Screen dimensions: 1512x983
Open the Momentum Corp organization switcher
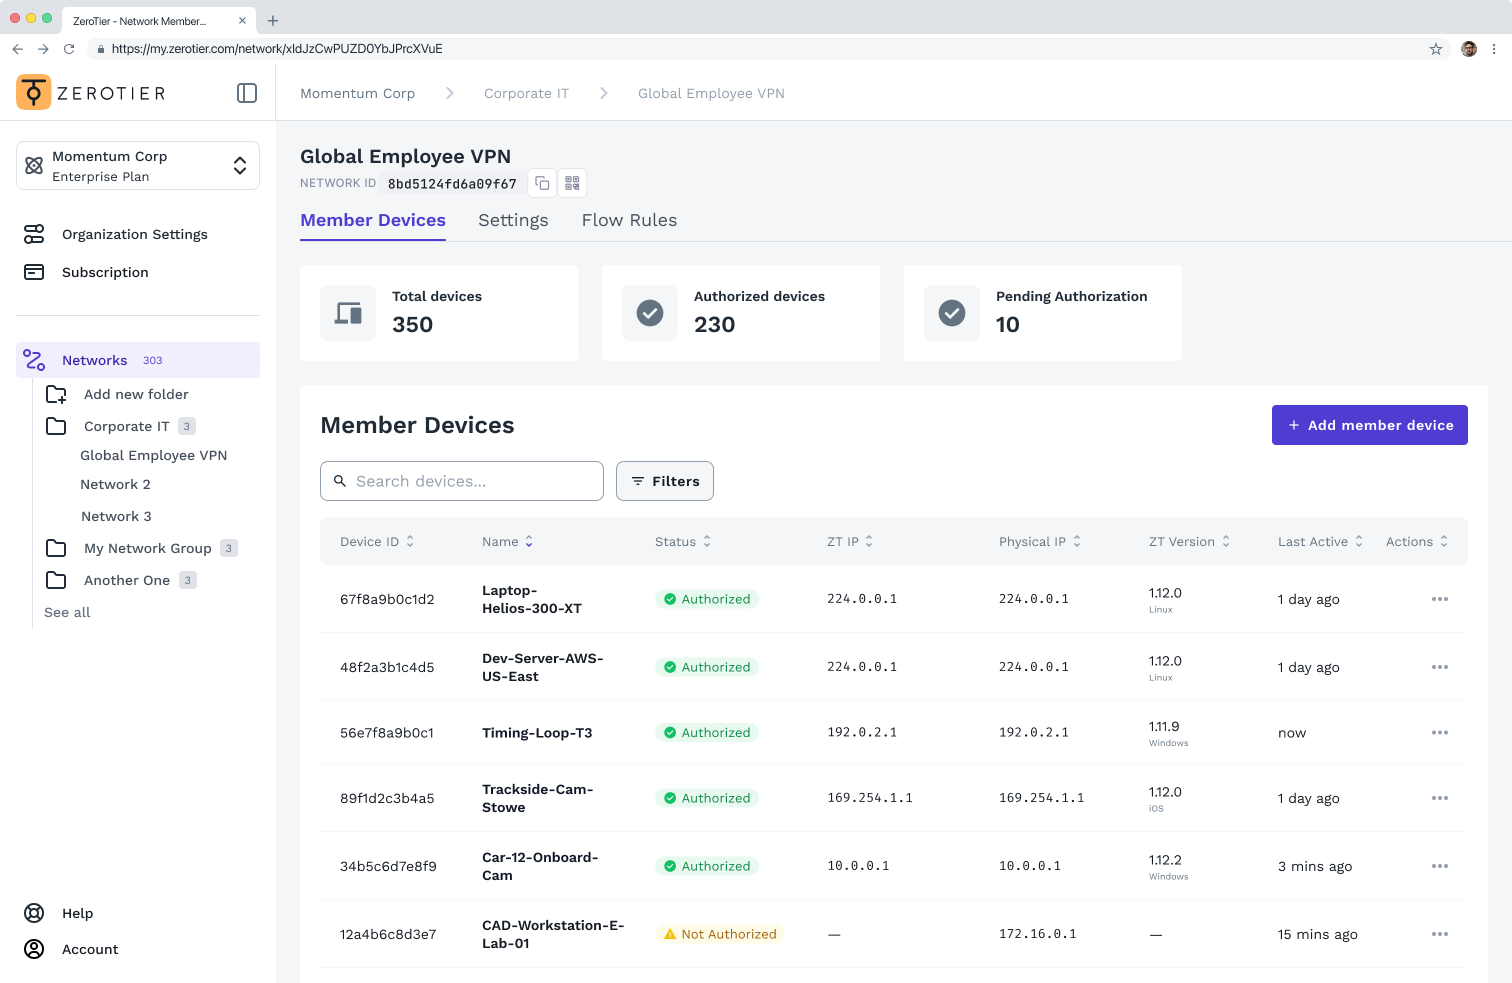(x=138, y=166)
